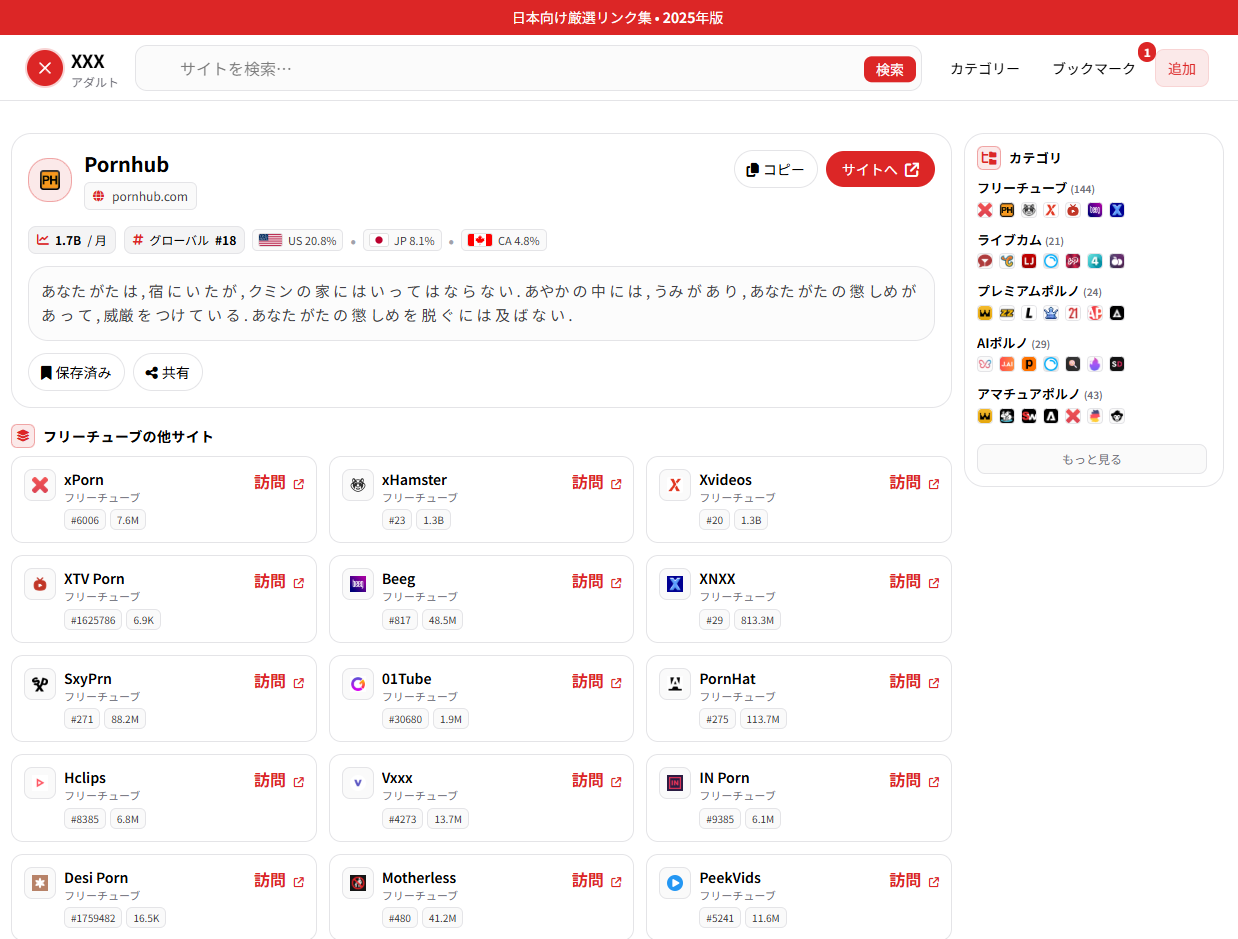The height and width of the screenshot is (939, 1238).
Task: Expand the category list with もっと見る
Action: [x=1092, y=459]
